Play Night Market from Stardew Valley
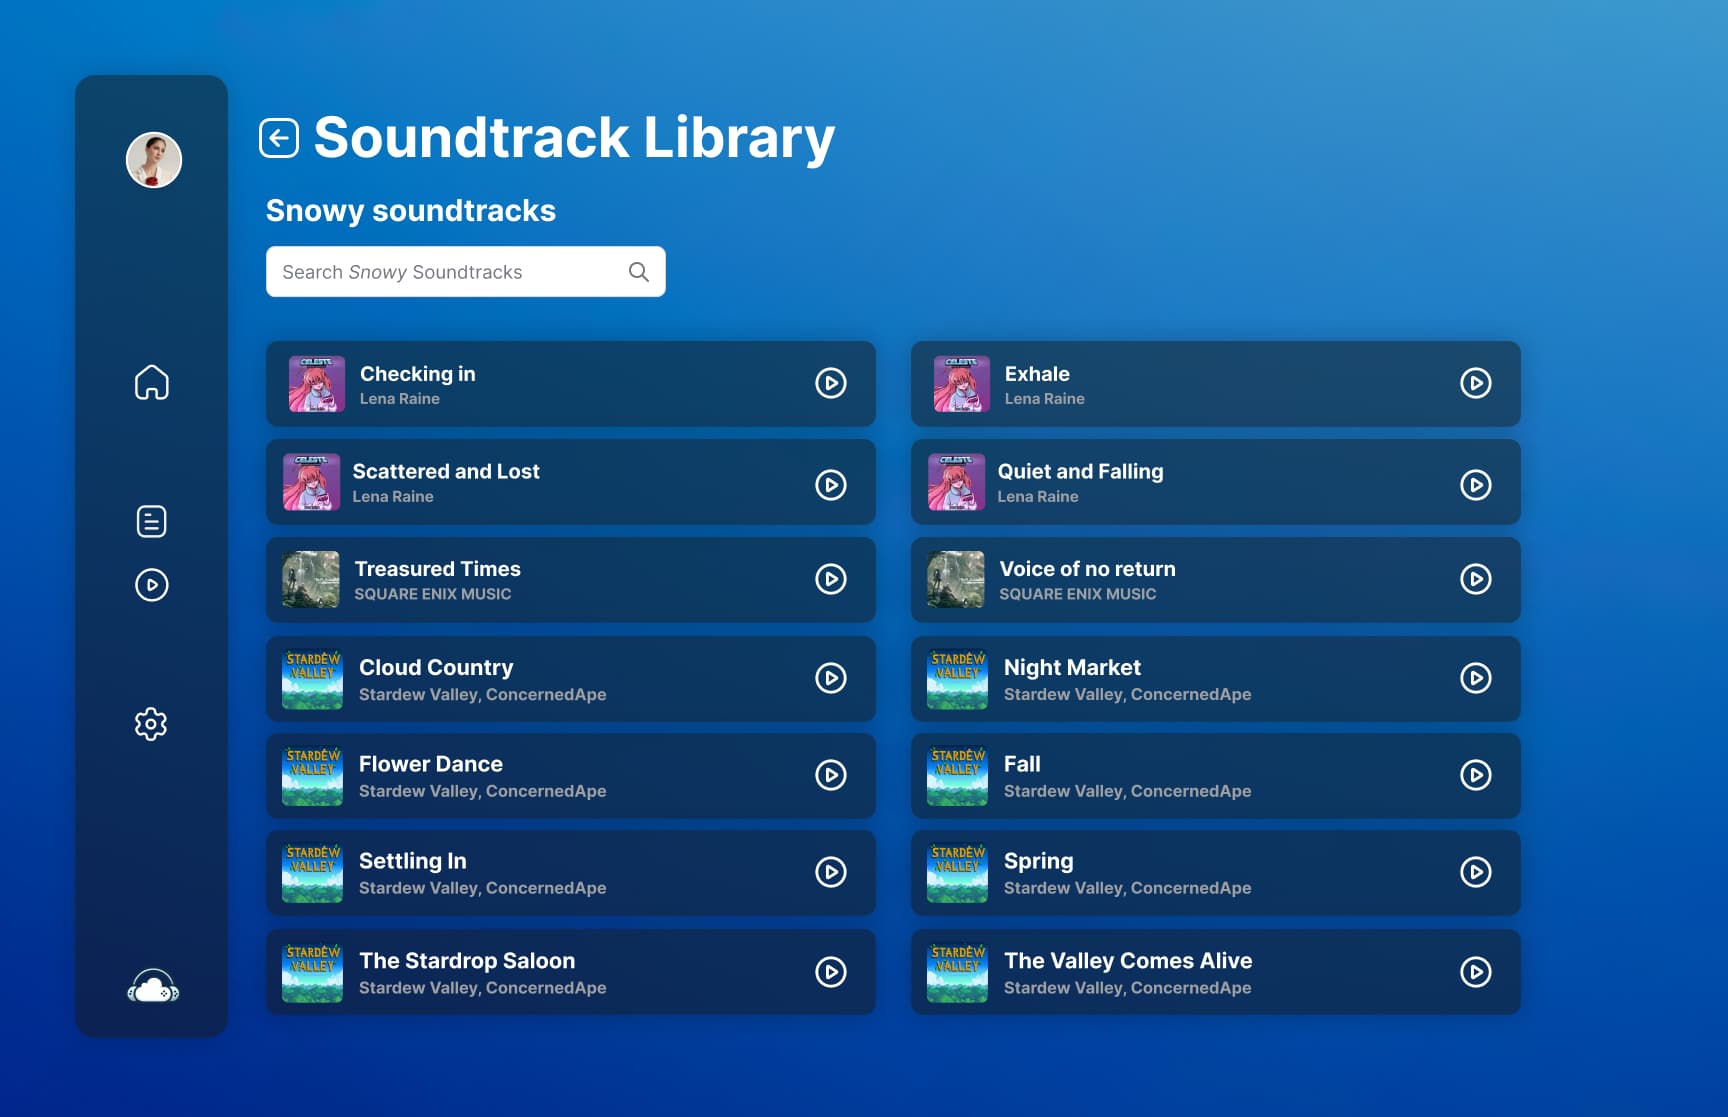Screen dimensions: 1728x1117 click(1475, 678)
